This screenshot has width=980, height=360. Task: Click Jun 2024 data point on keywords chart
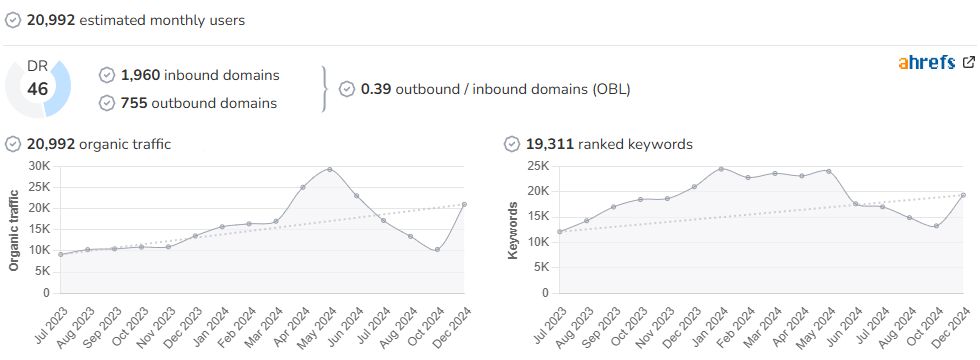[x=856, y=204]
